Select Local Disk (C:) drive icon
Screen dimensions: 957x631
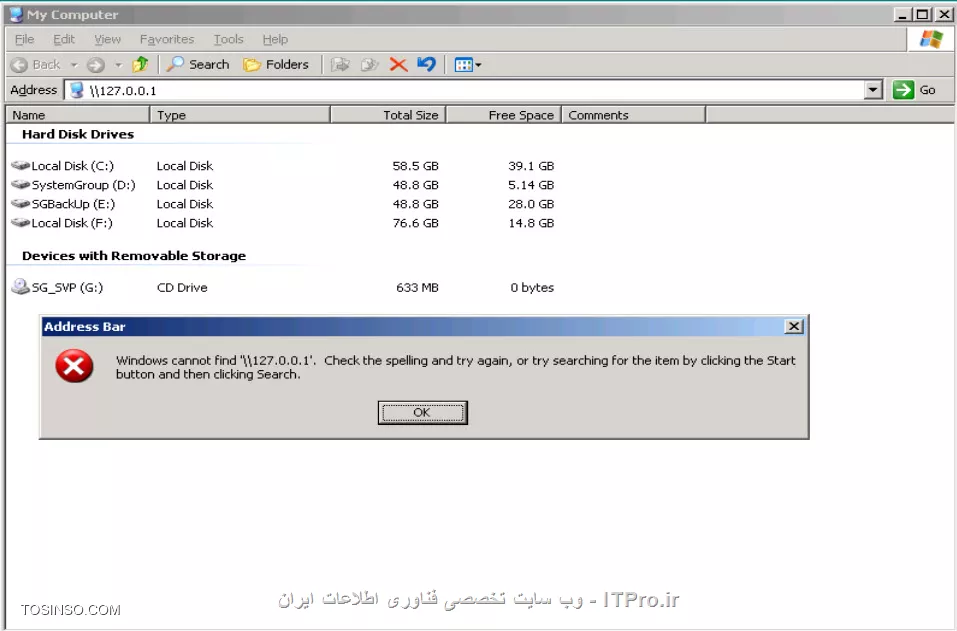pyautogui.click(x=20, y=165)
